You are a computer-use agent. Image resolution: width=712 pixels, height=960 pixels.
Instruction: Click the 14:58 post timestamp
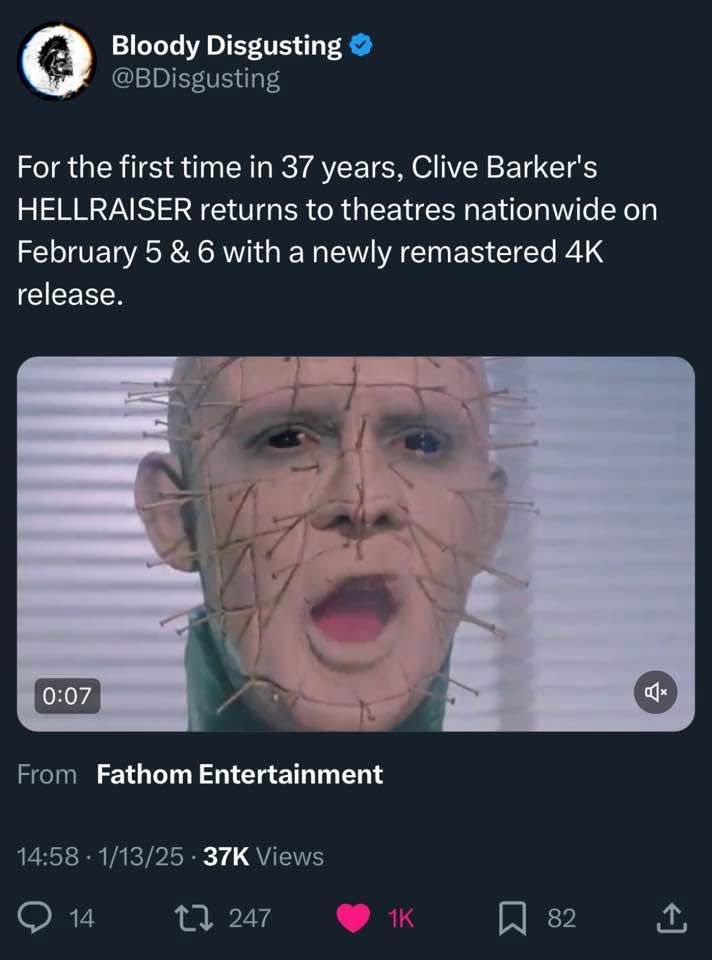[x=48, y=857]
